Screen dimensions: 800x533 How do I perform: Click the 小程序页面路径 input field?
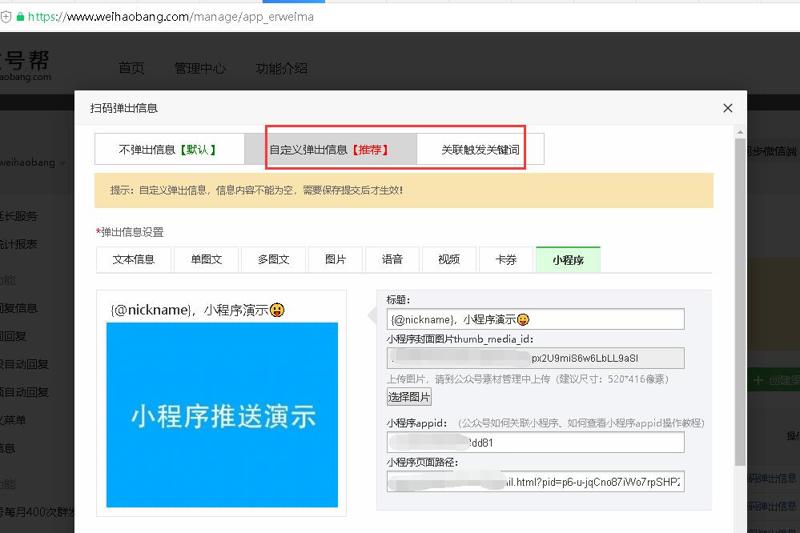535,481
